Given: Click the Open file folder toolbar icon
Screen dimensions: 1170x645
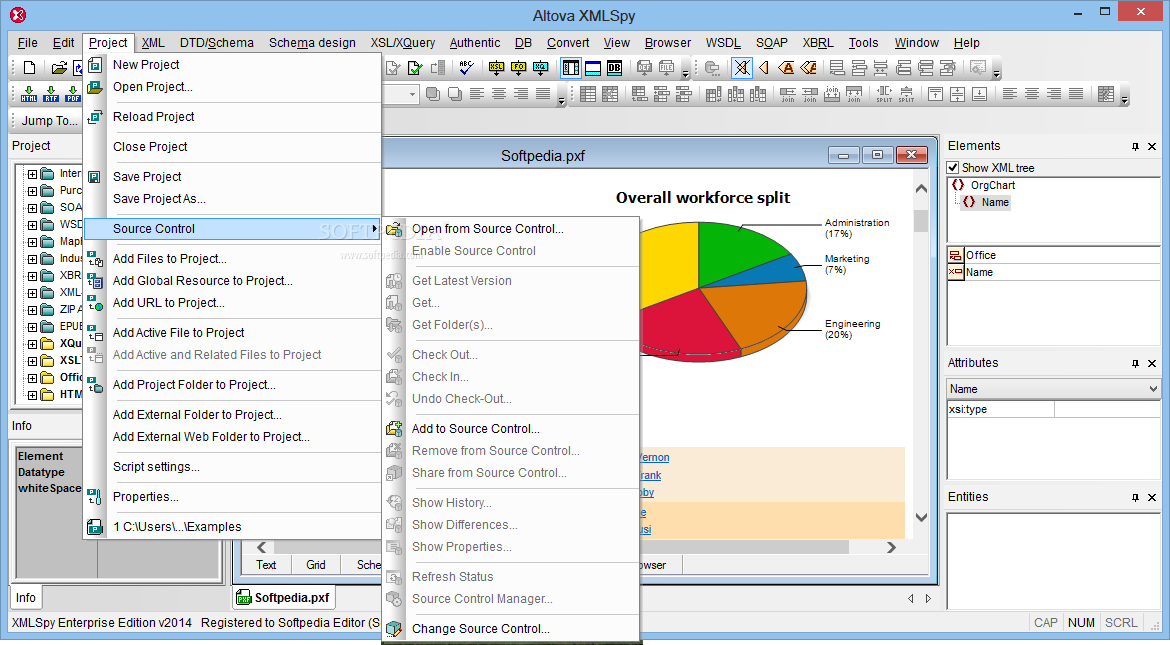Looking at the screenshot, I should click(59, 68).
